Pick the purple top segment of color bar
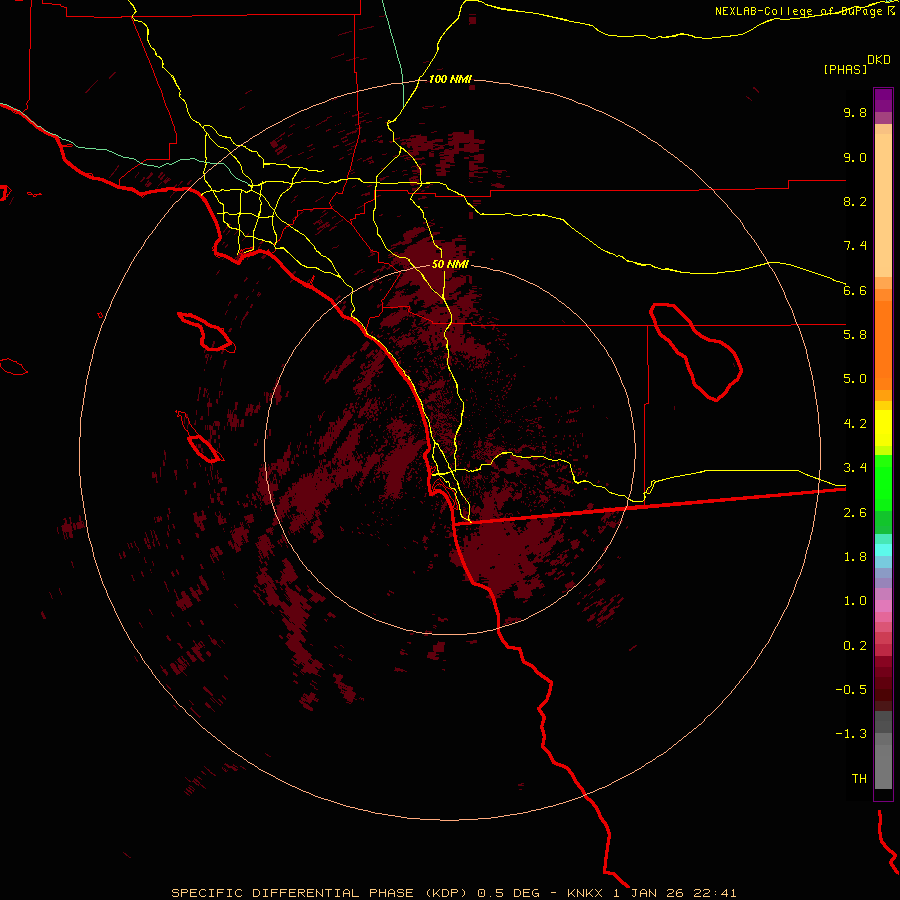 pos(883,100)
